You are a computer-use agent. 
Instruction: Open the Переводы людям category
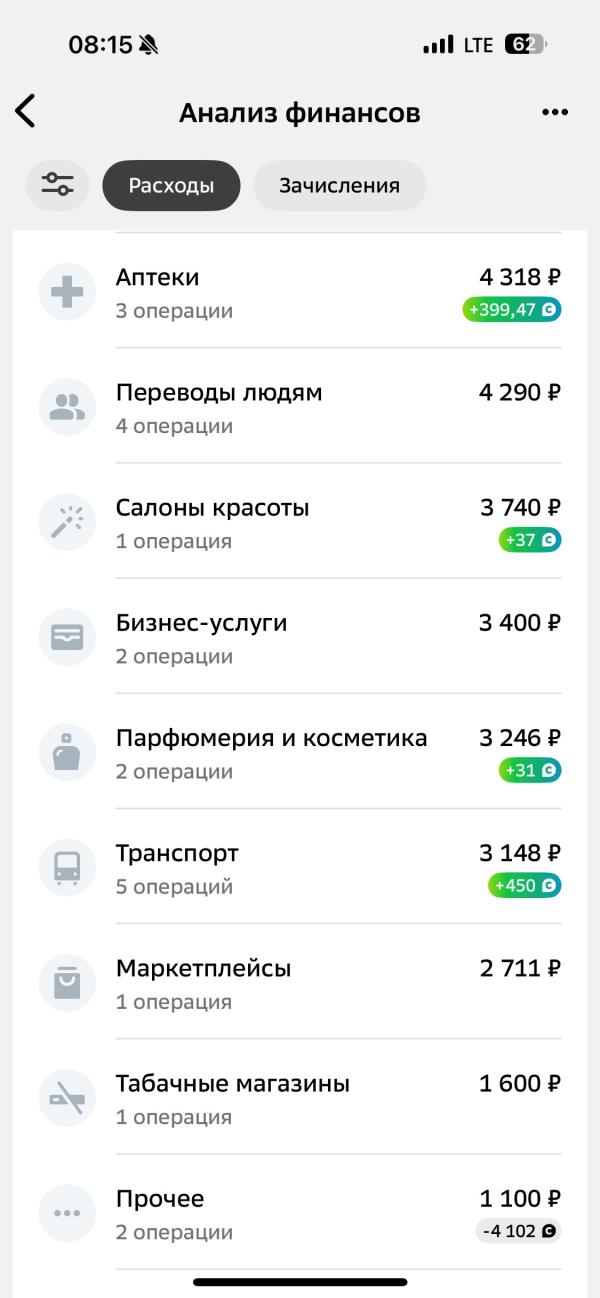point(219,392)
